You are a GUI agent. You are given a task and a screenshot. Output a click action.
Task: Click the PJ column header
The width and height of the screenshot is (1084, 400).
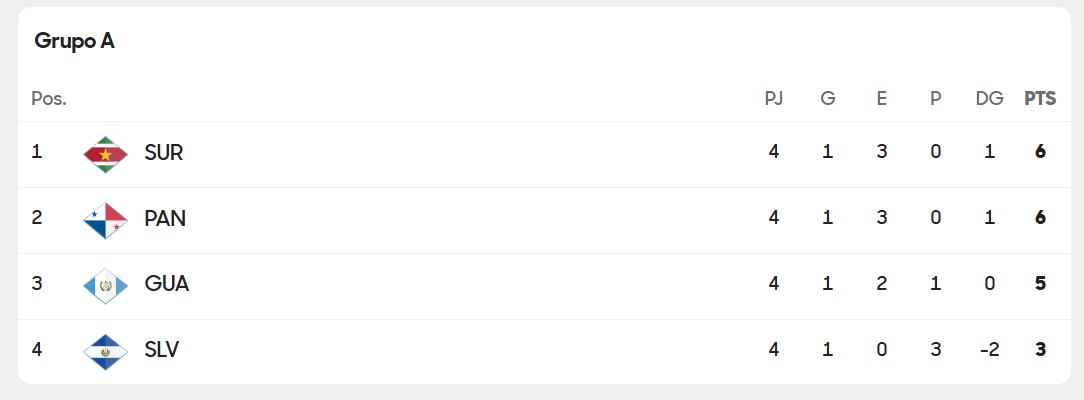click(x=773, y=98)
